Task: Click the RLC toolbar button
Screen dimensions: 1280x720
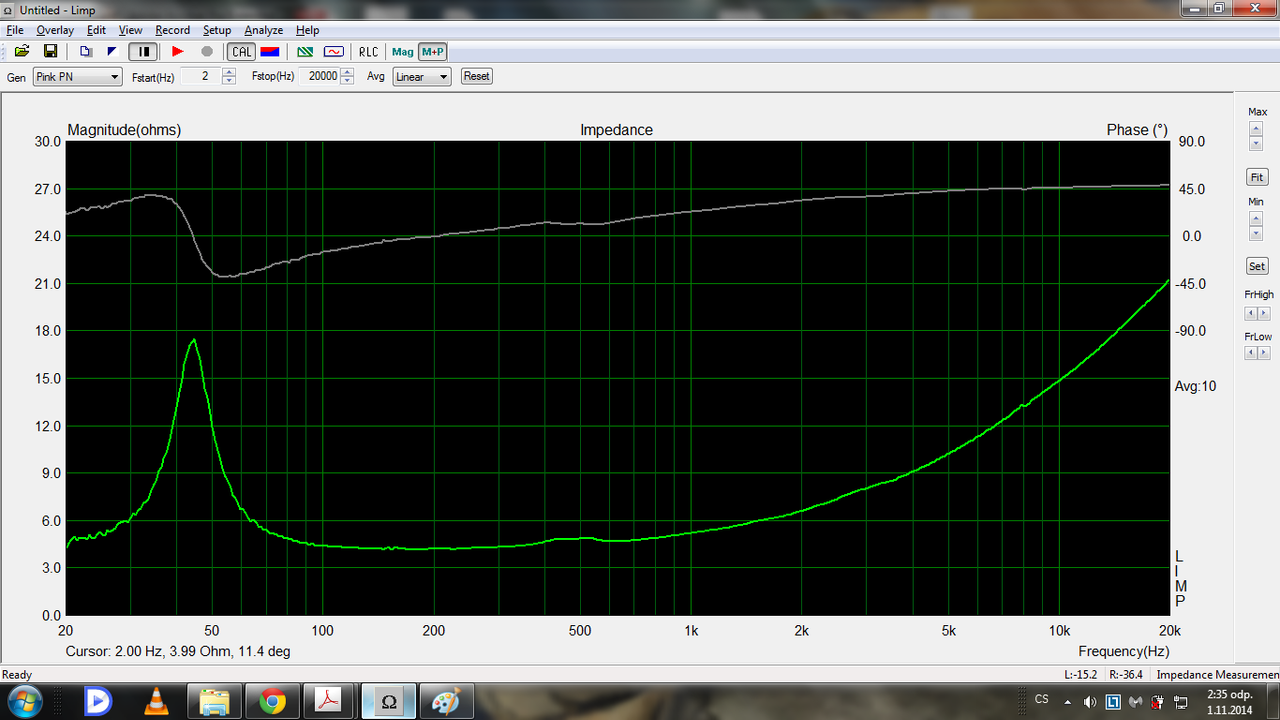Action: (369, 51)
